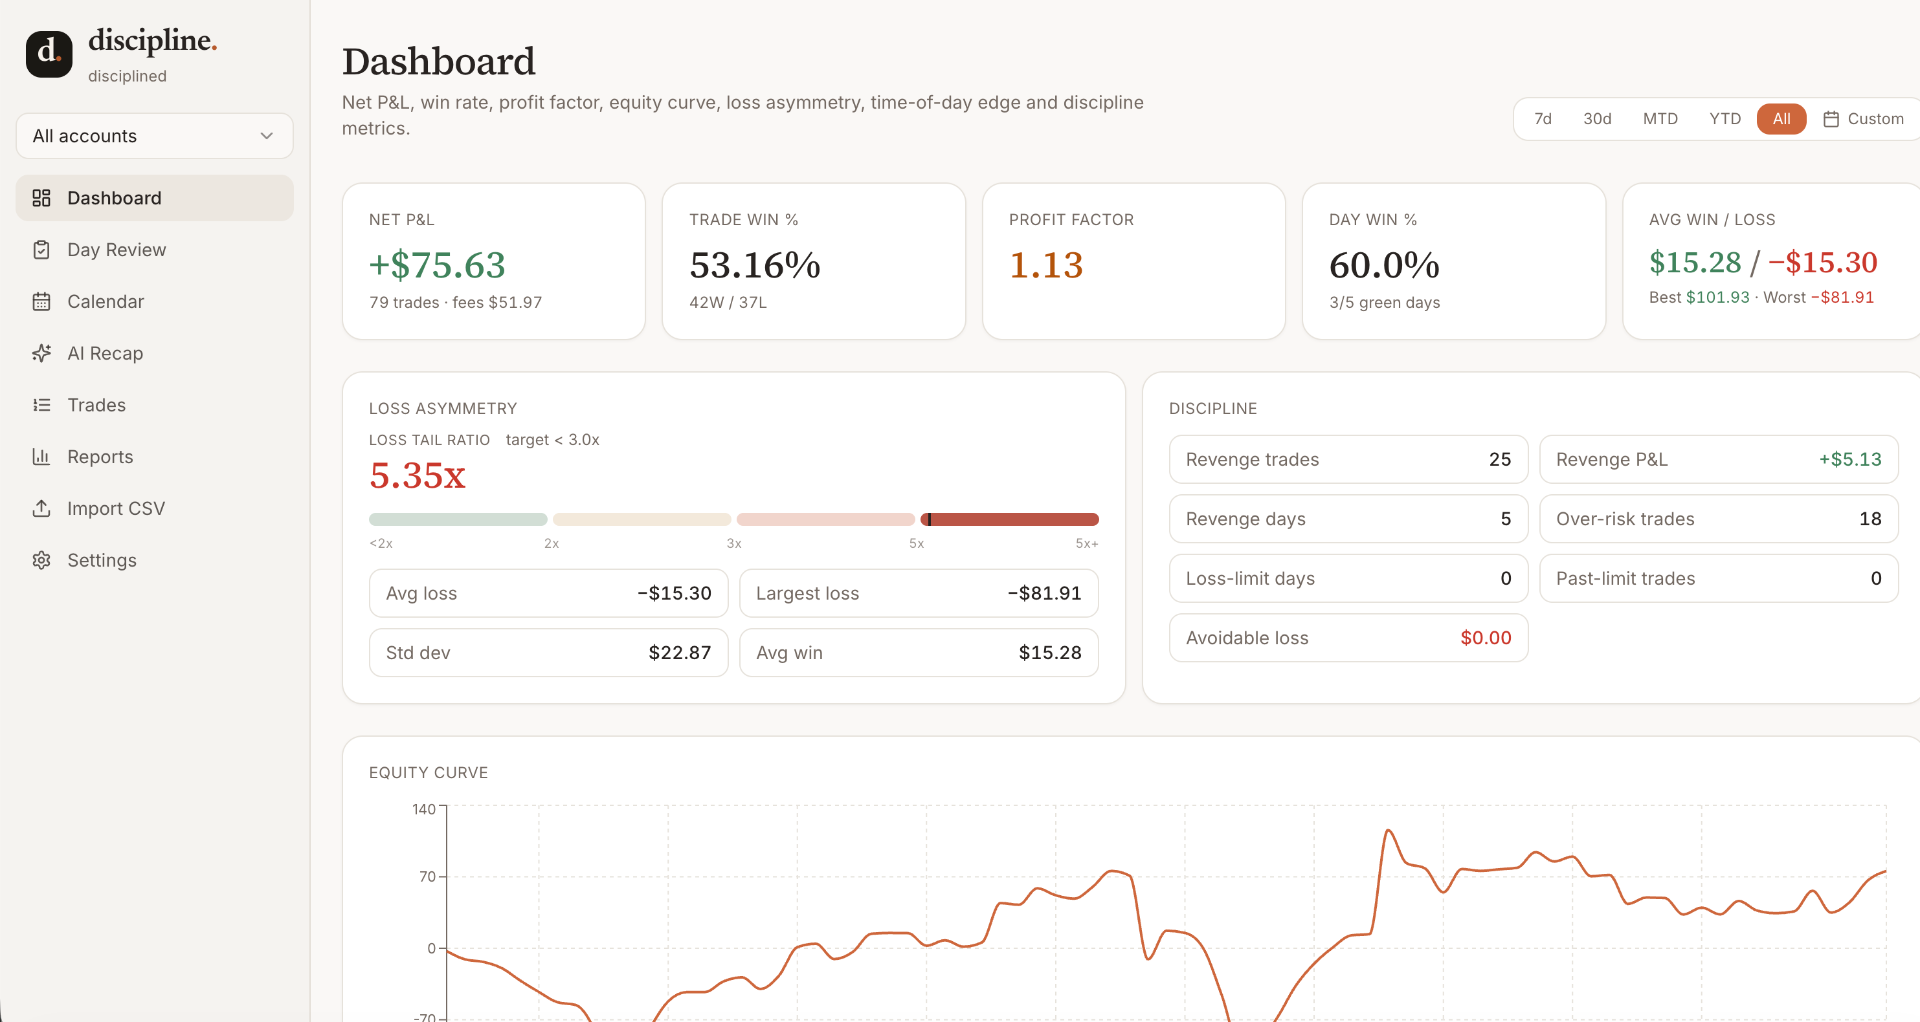1920x1022 pixels.
Task: Switch range to YTD
Action: [1725, 119]
